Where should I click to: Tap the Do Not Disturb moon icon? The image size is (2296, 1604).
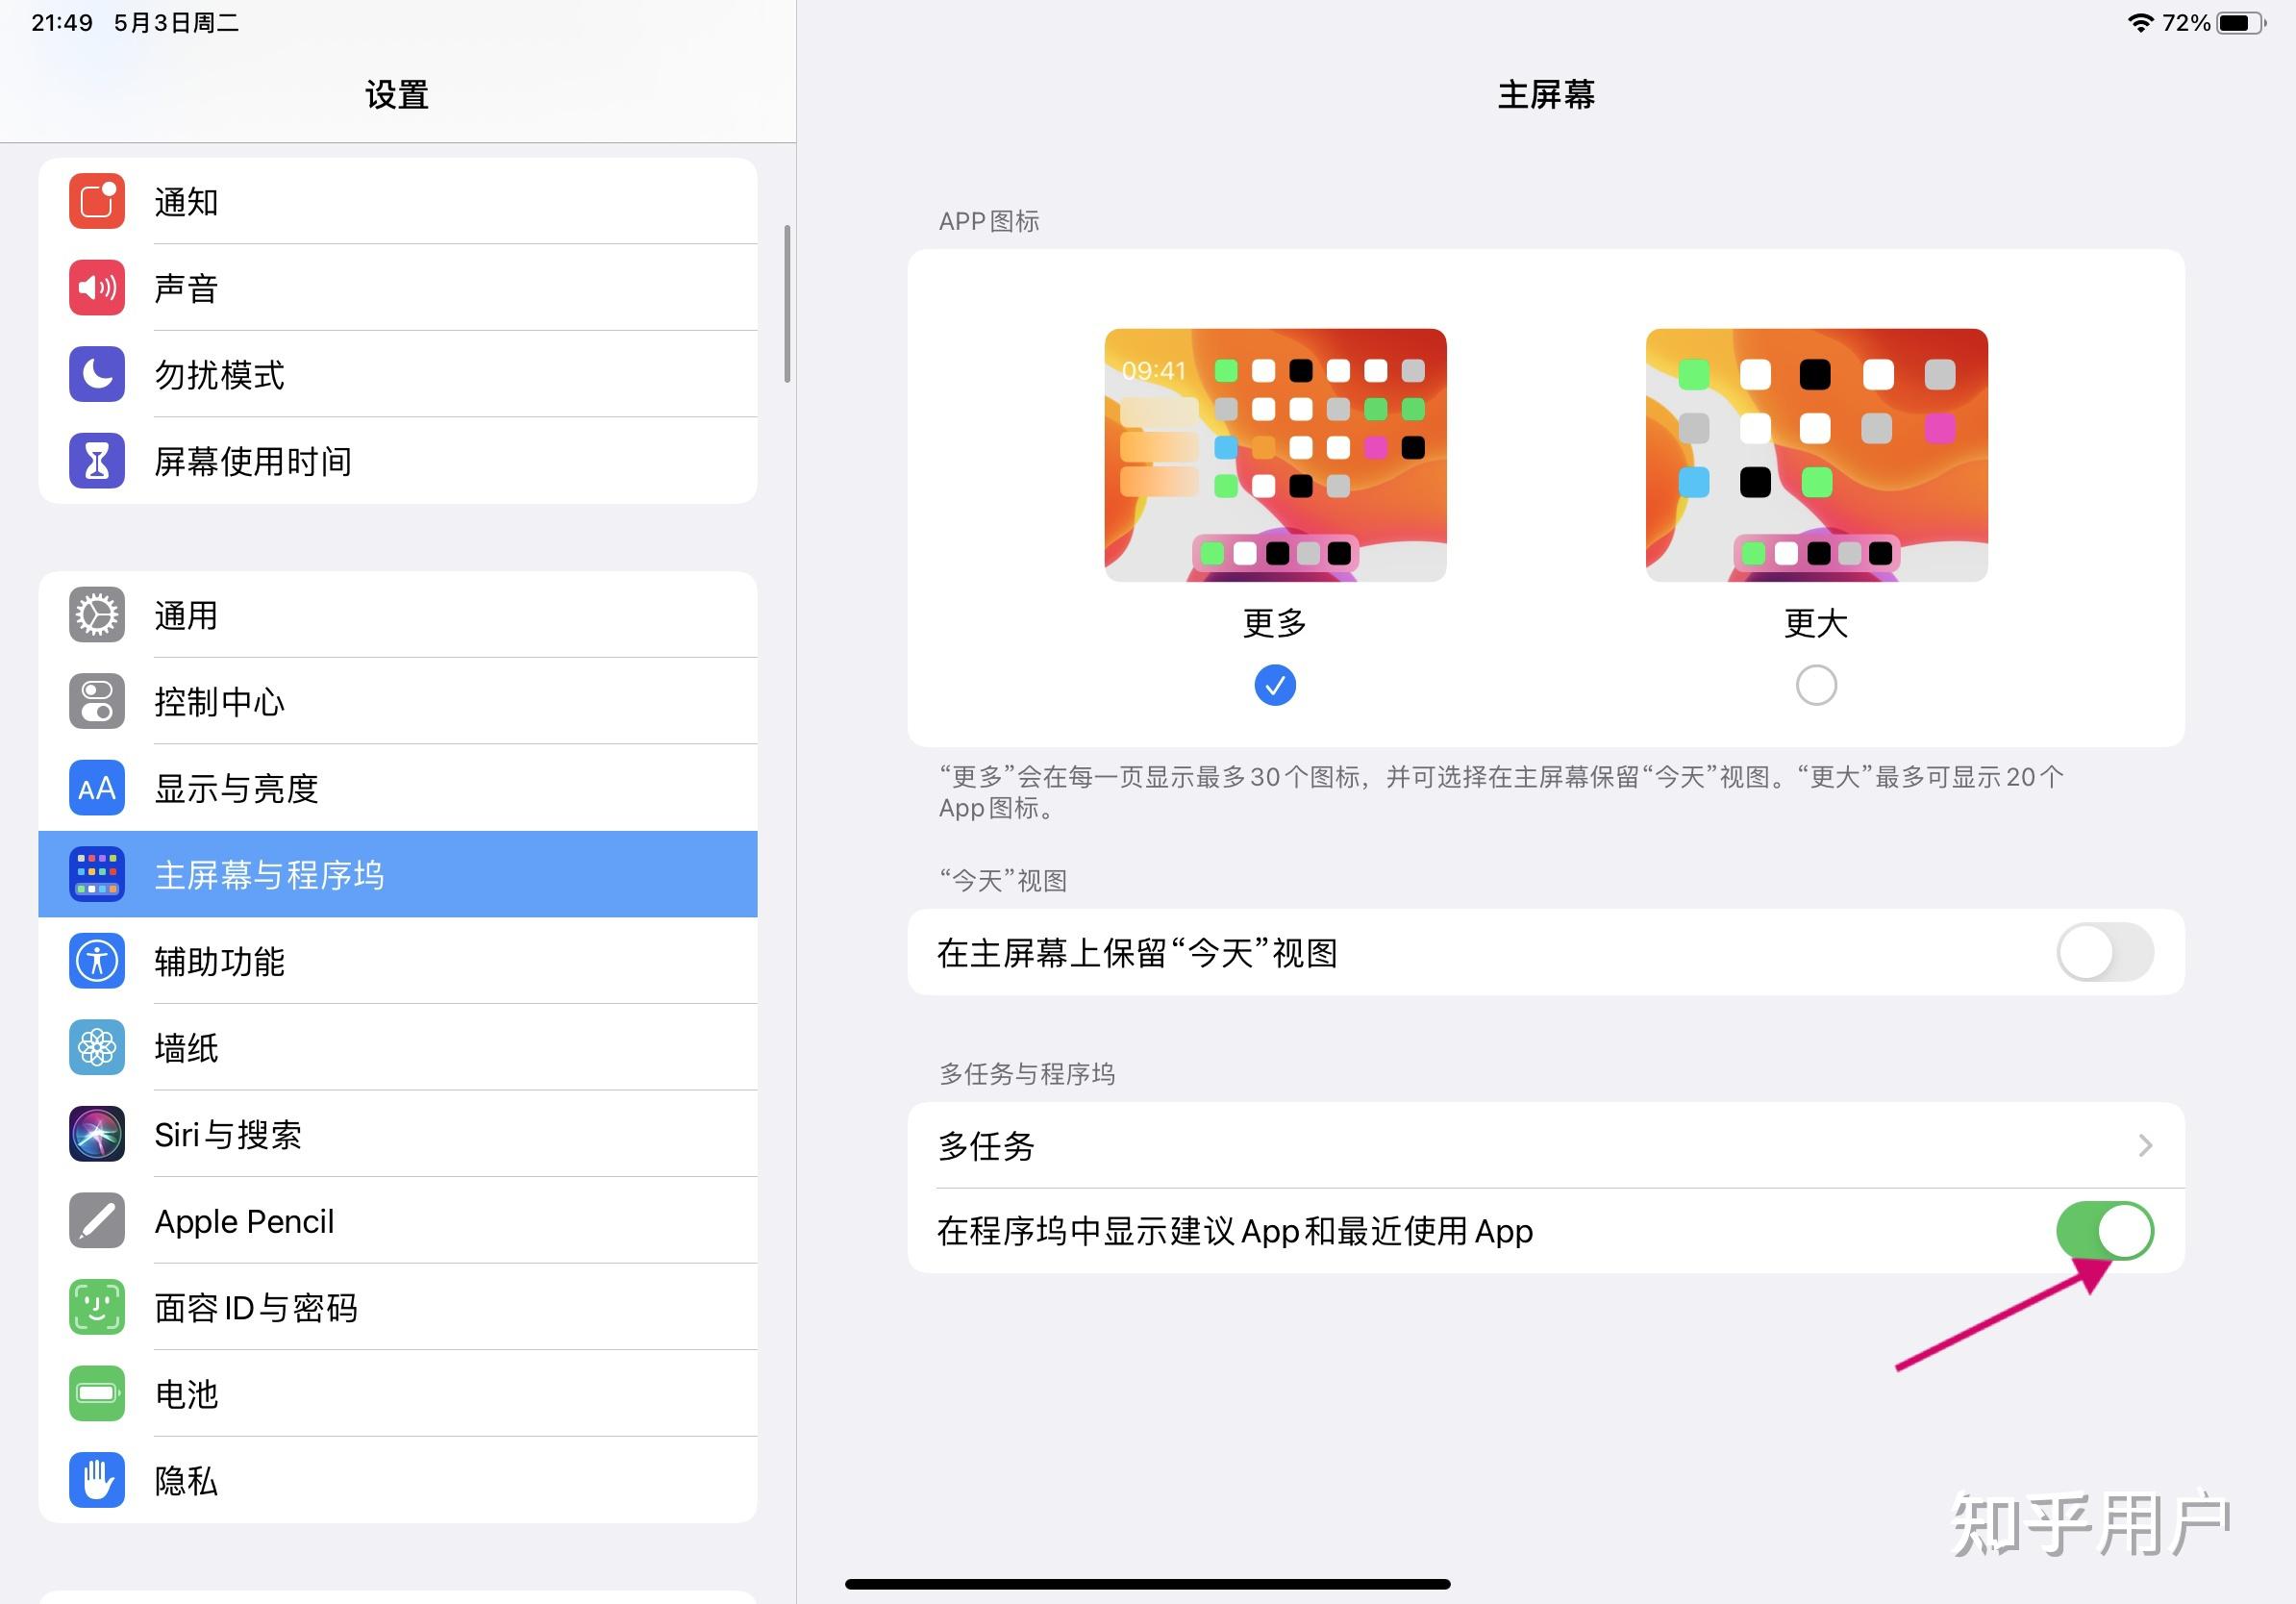97,374
